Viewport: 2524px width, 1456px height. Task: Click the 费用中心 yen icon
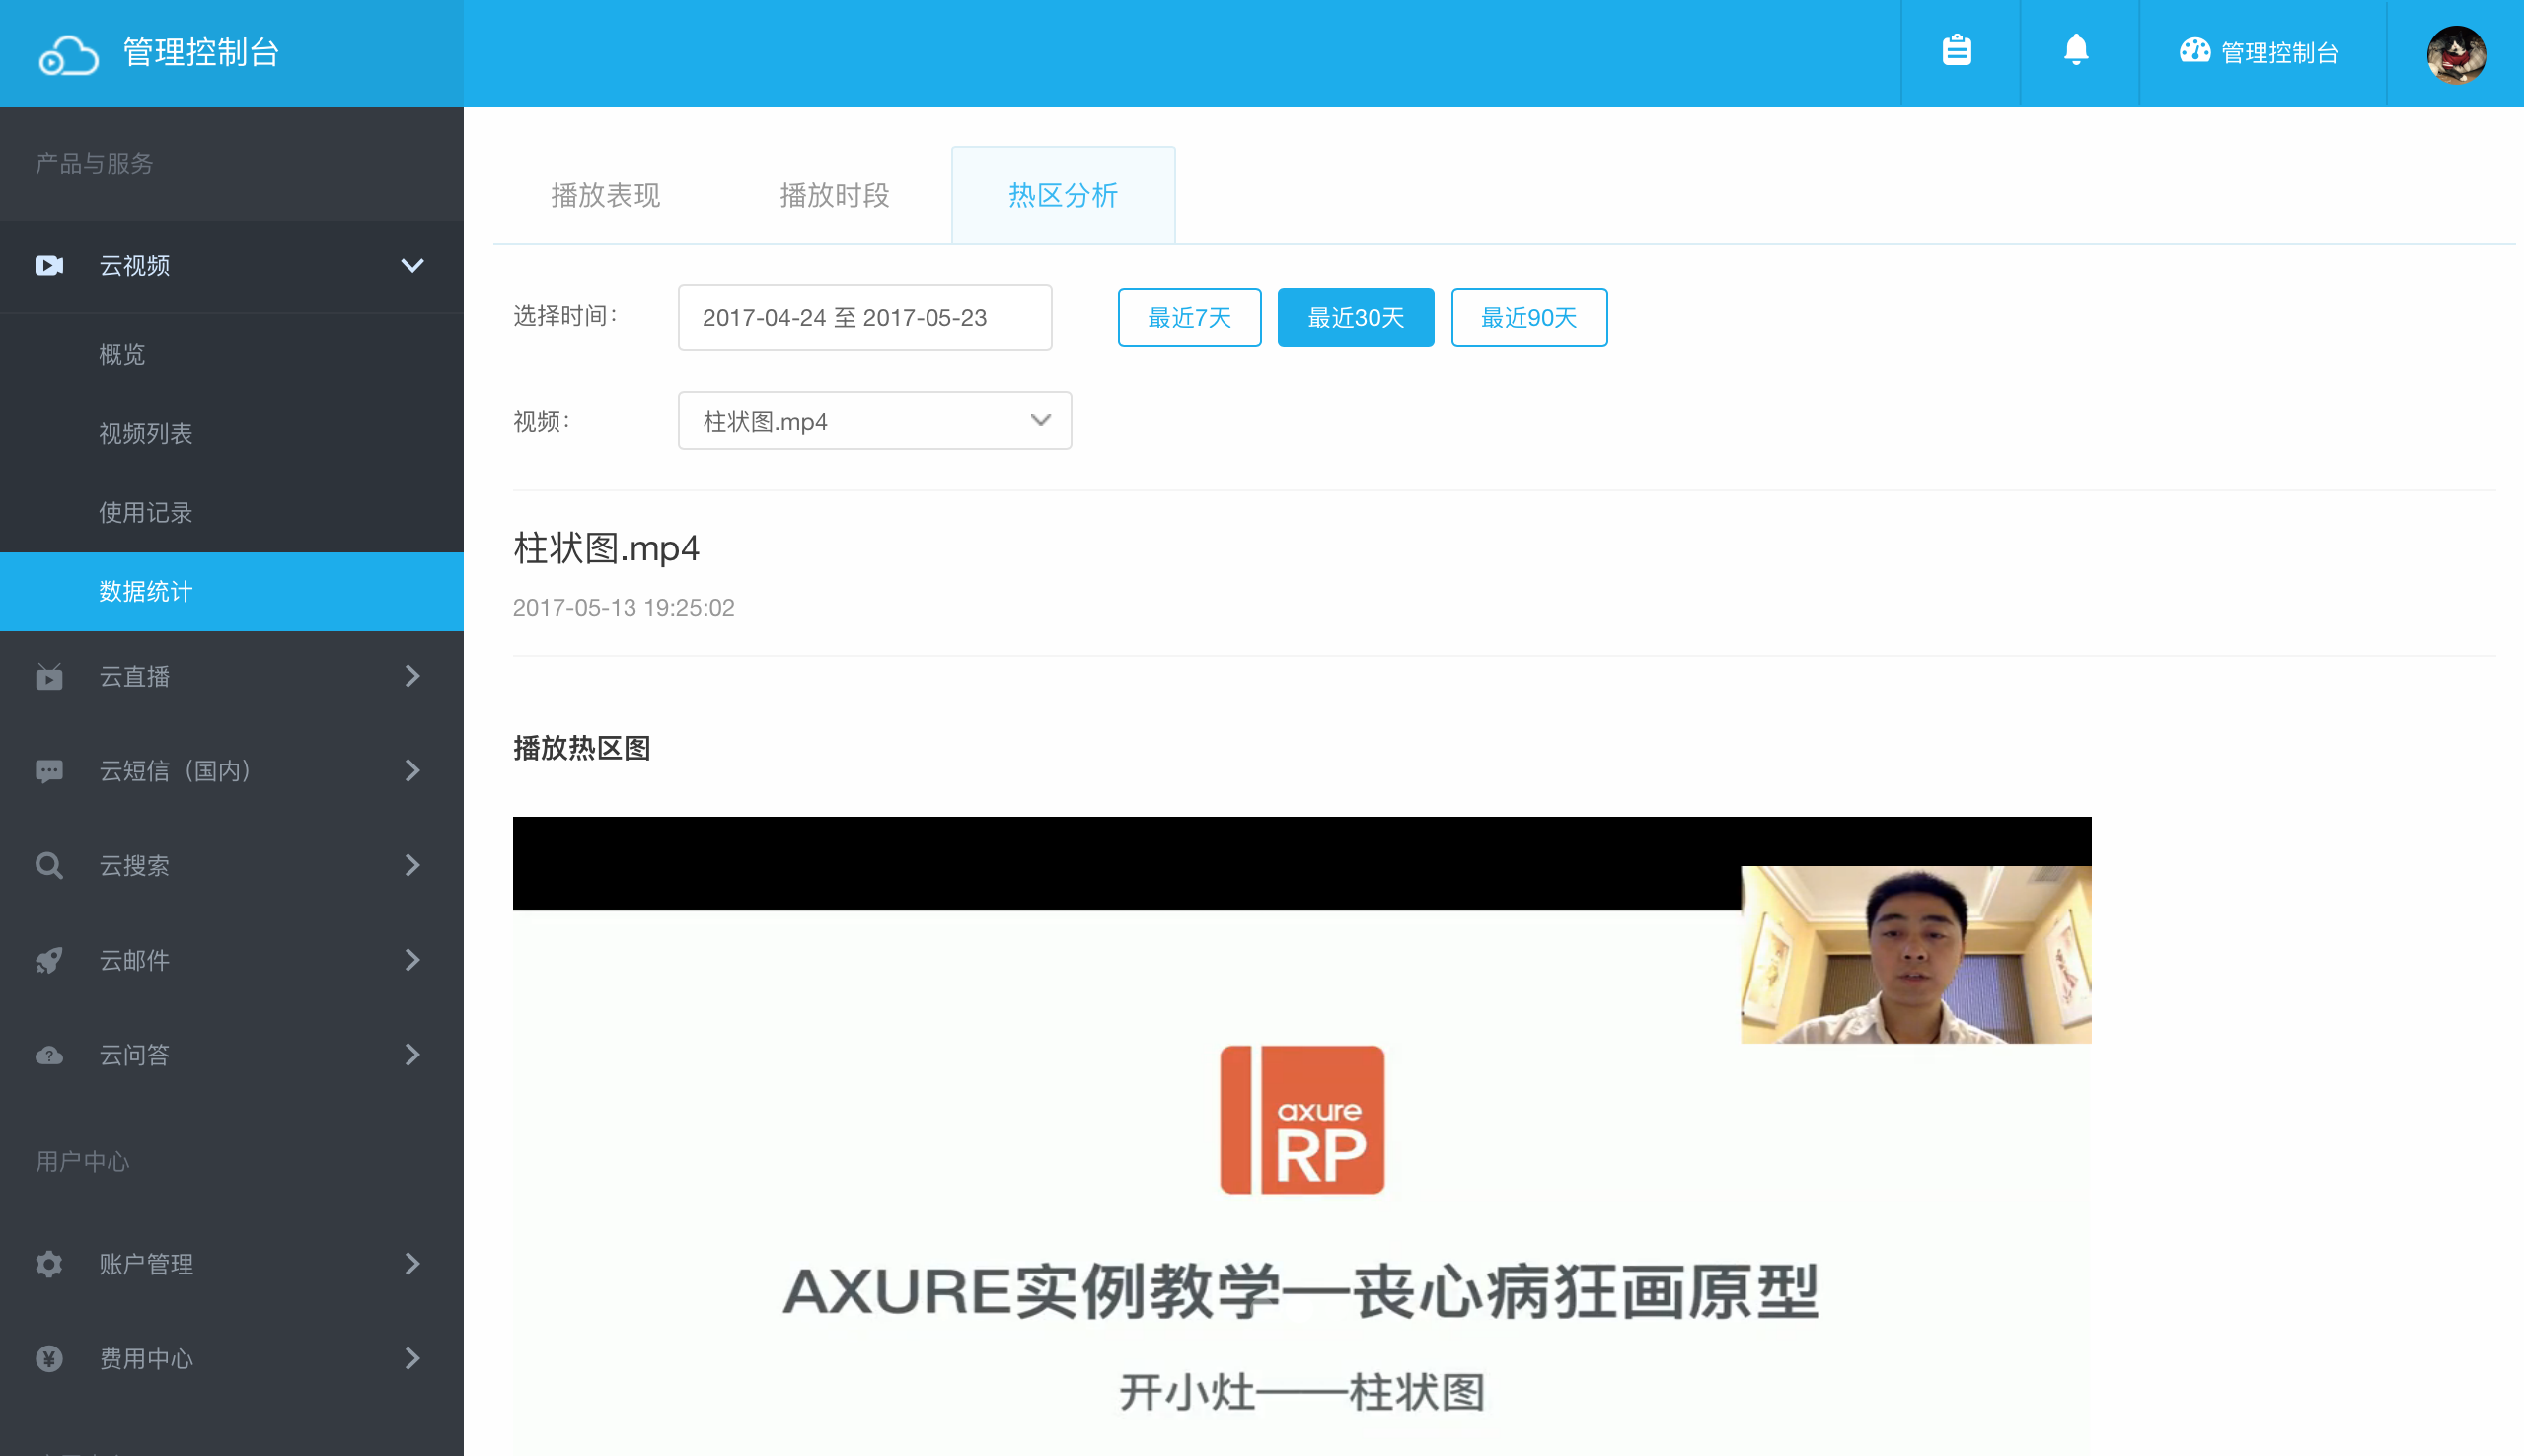[49, 1358]
